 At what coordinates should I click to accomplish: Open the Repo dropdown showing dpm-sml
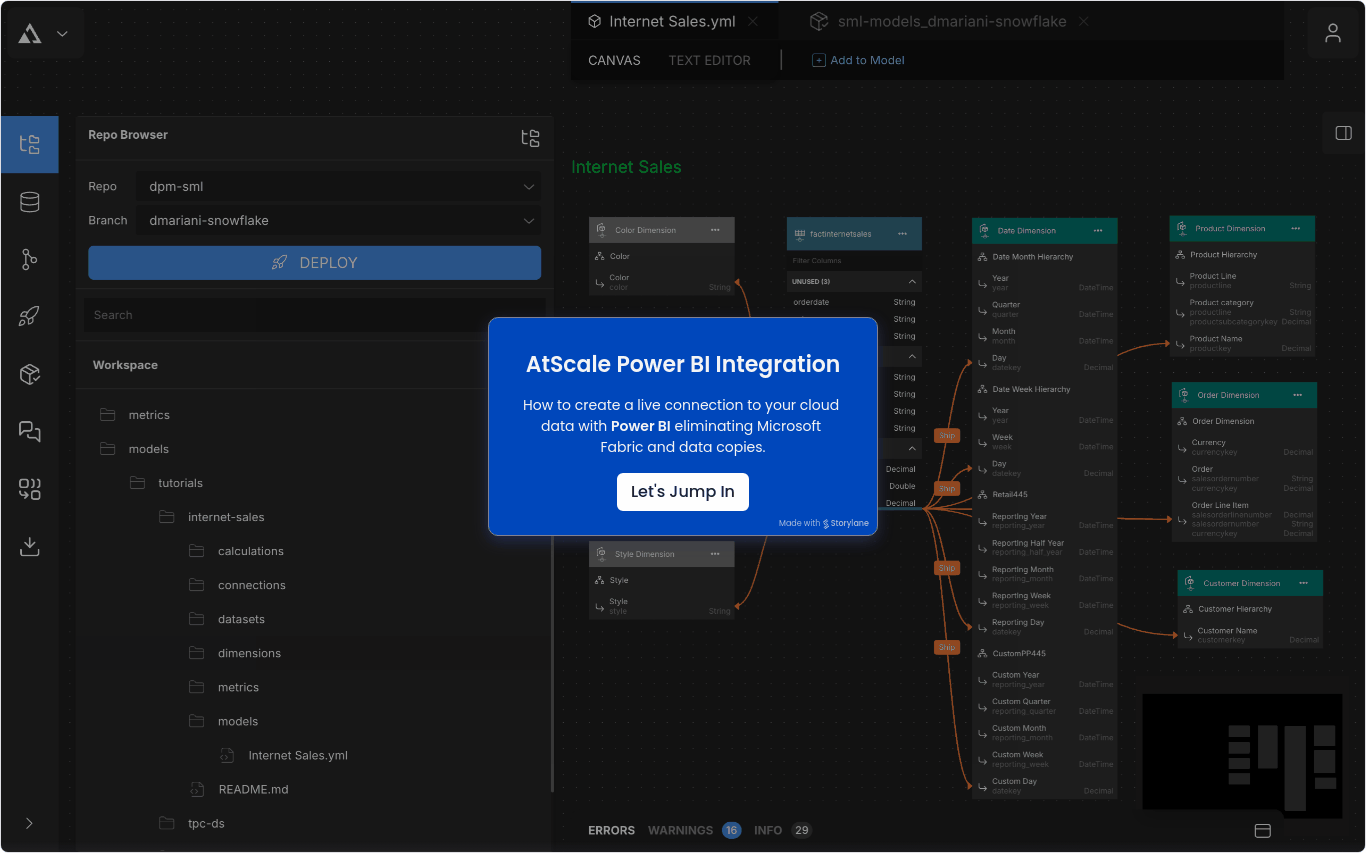click(338, 186)
